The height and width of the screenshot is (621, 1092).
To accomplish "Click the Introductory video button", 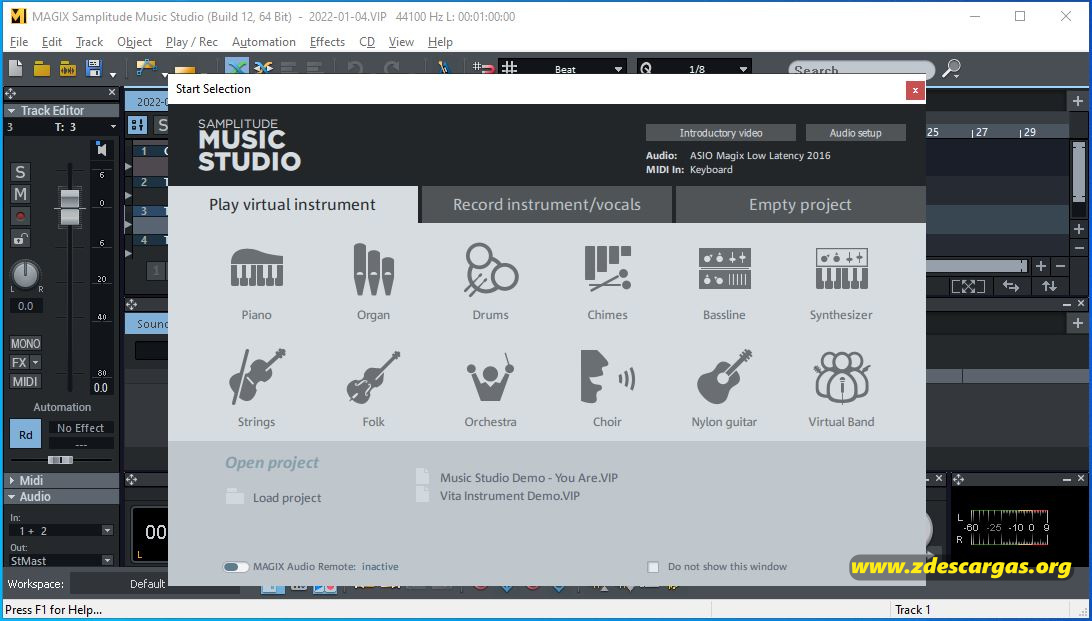I will point(721,133).
